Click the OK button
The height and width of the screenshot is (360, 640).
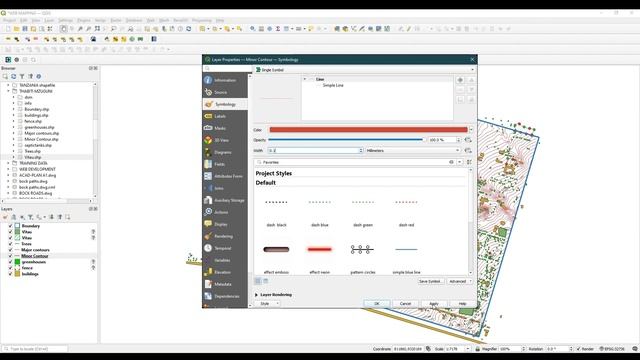coord(376,304)
